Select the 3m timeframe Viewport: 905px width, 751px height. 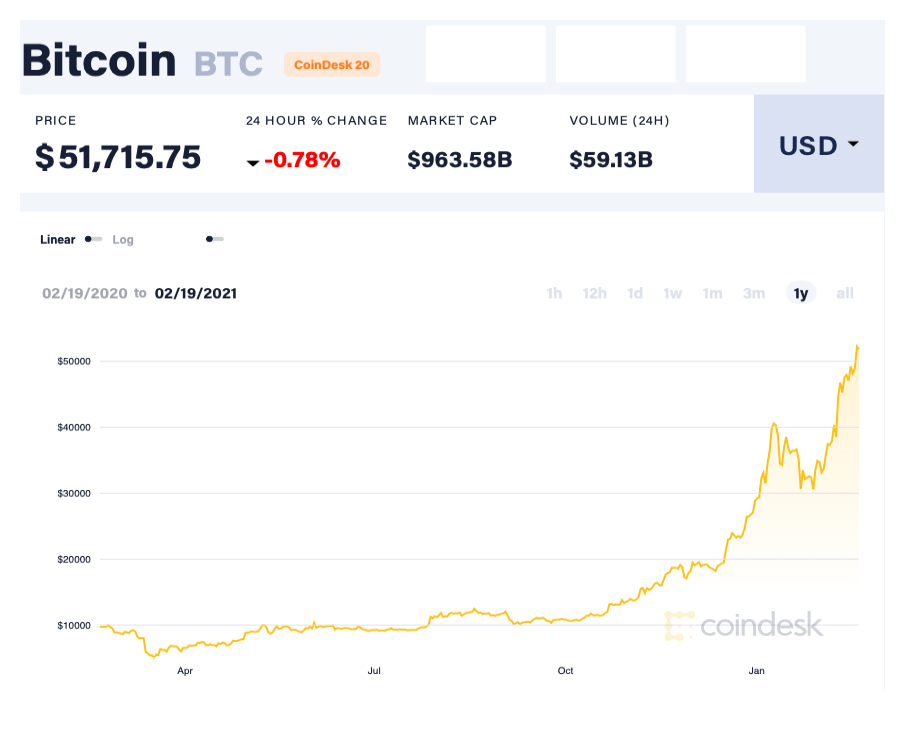pyautogui.click(x=753, y=293)
